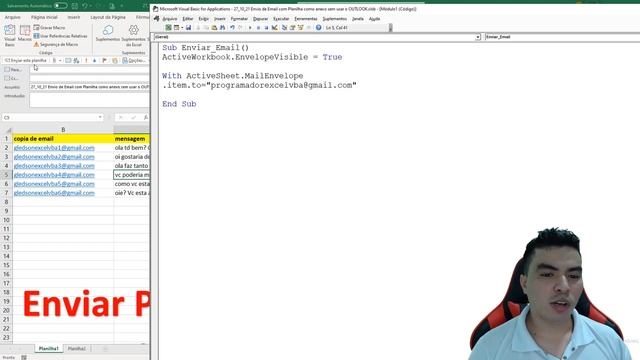
Task: Switch to Página Inicial ribbon tab
Action: pyautogui.click(x=44, y=17)
